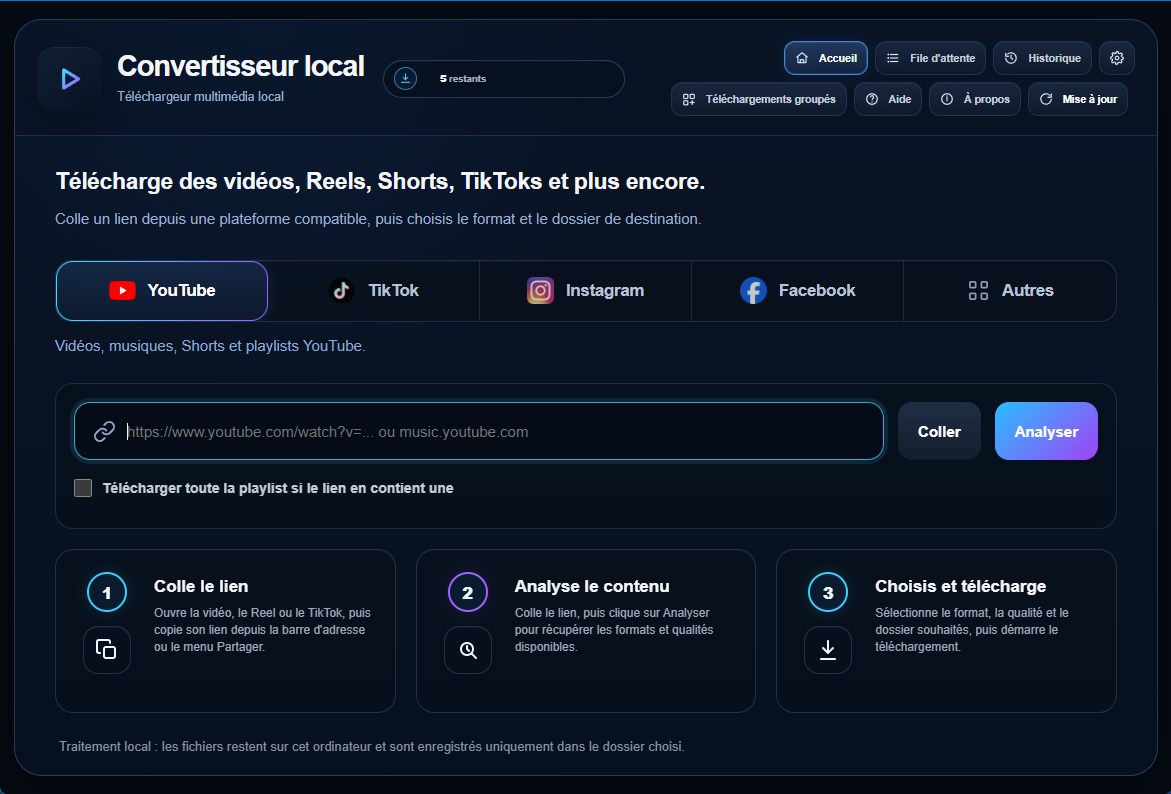Open Téléchargements groupés
Screen dimensions: 1171x794
[x=759, y=99]
